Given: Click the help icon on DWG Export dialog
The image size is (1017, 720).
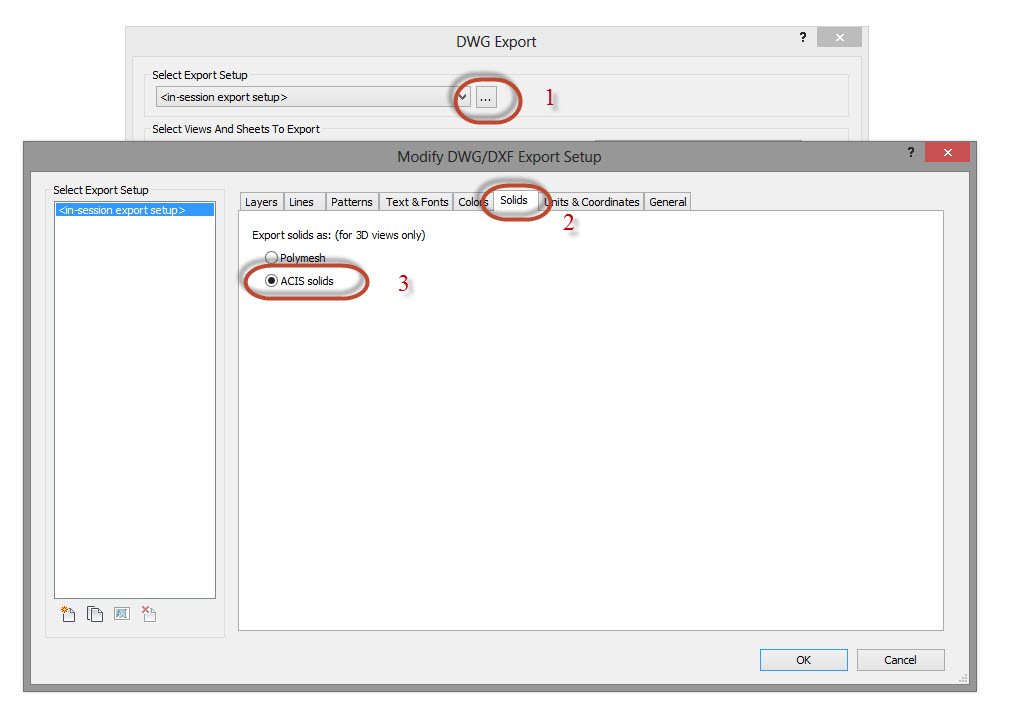Looking at the screenshot, I should point(802,37).
